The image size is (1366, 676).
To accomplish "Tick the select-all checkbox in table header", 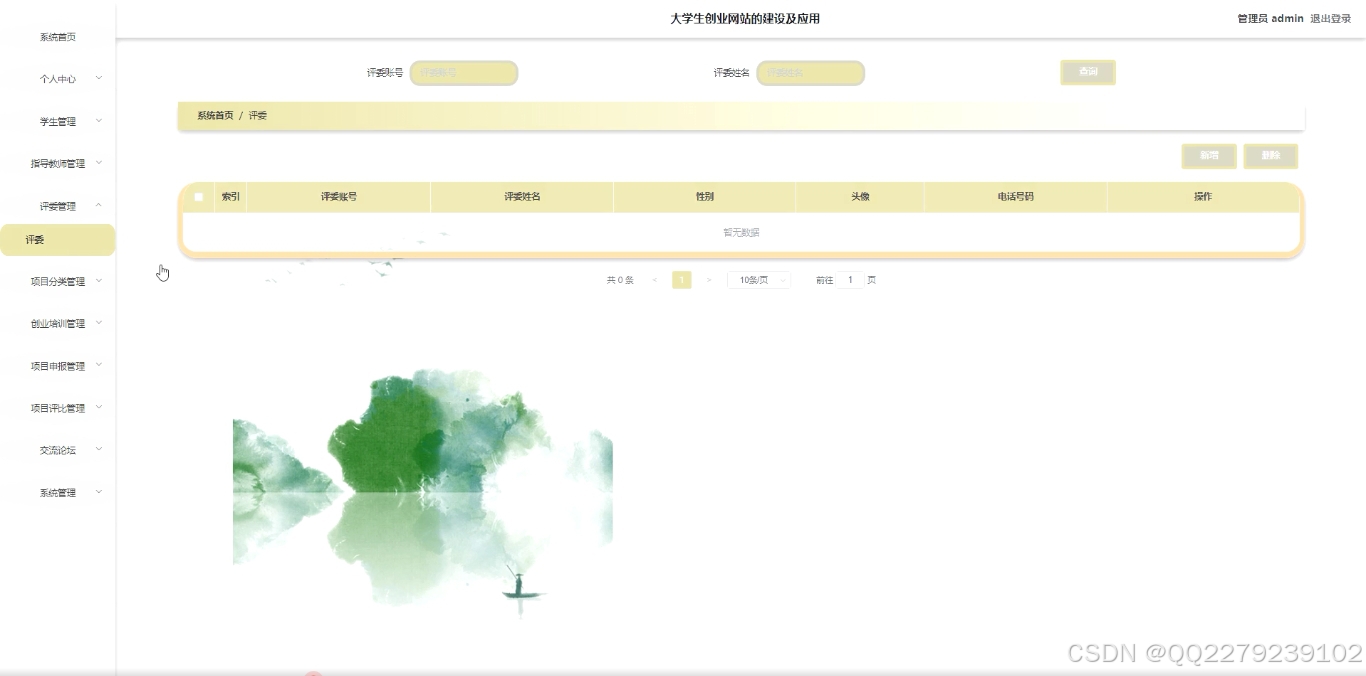I will coord(198,197).
